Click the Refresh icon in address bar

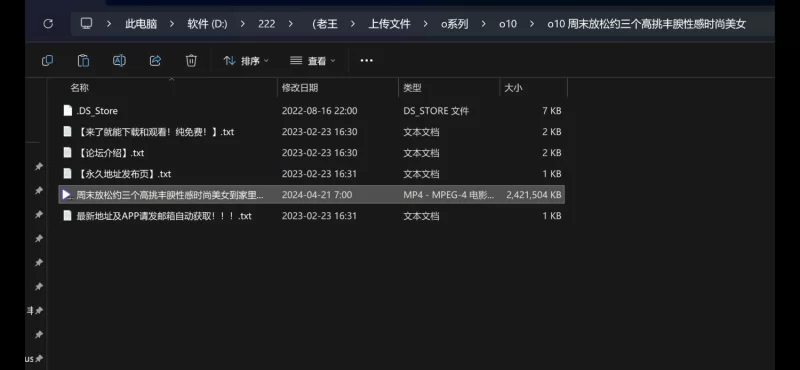(48, 23)
